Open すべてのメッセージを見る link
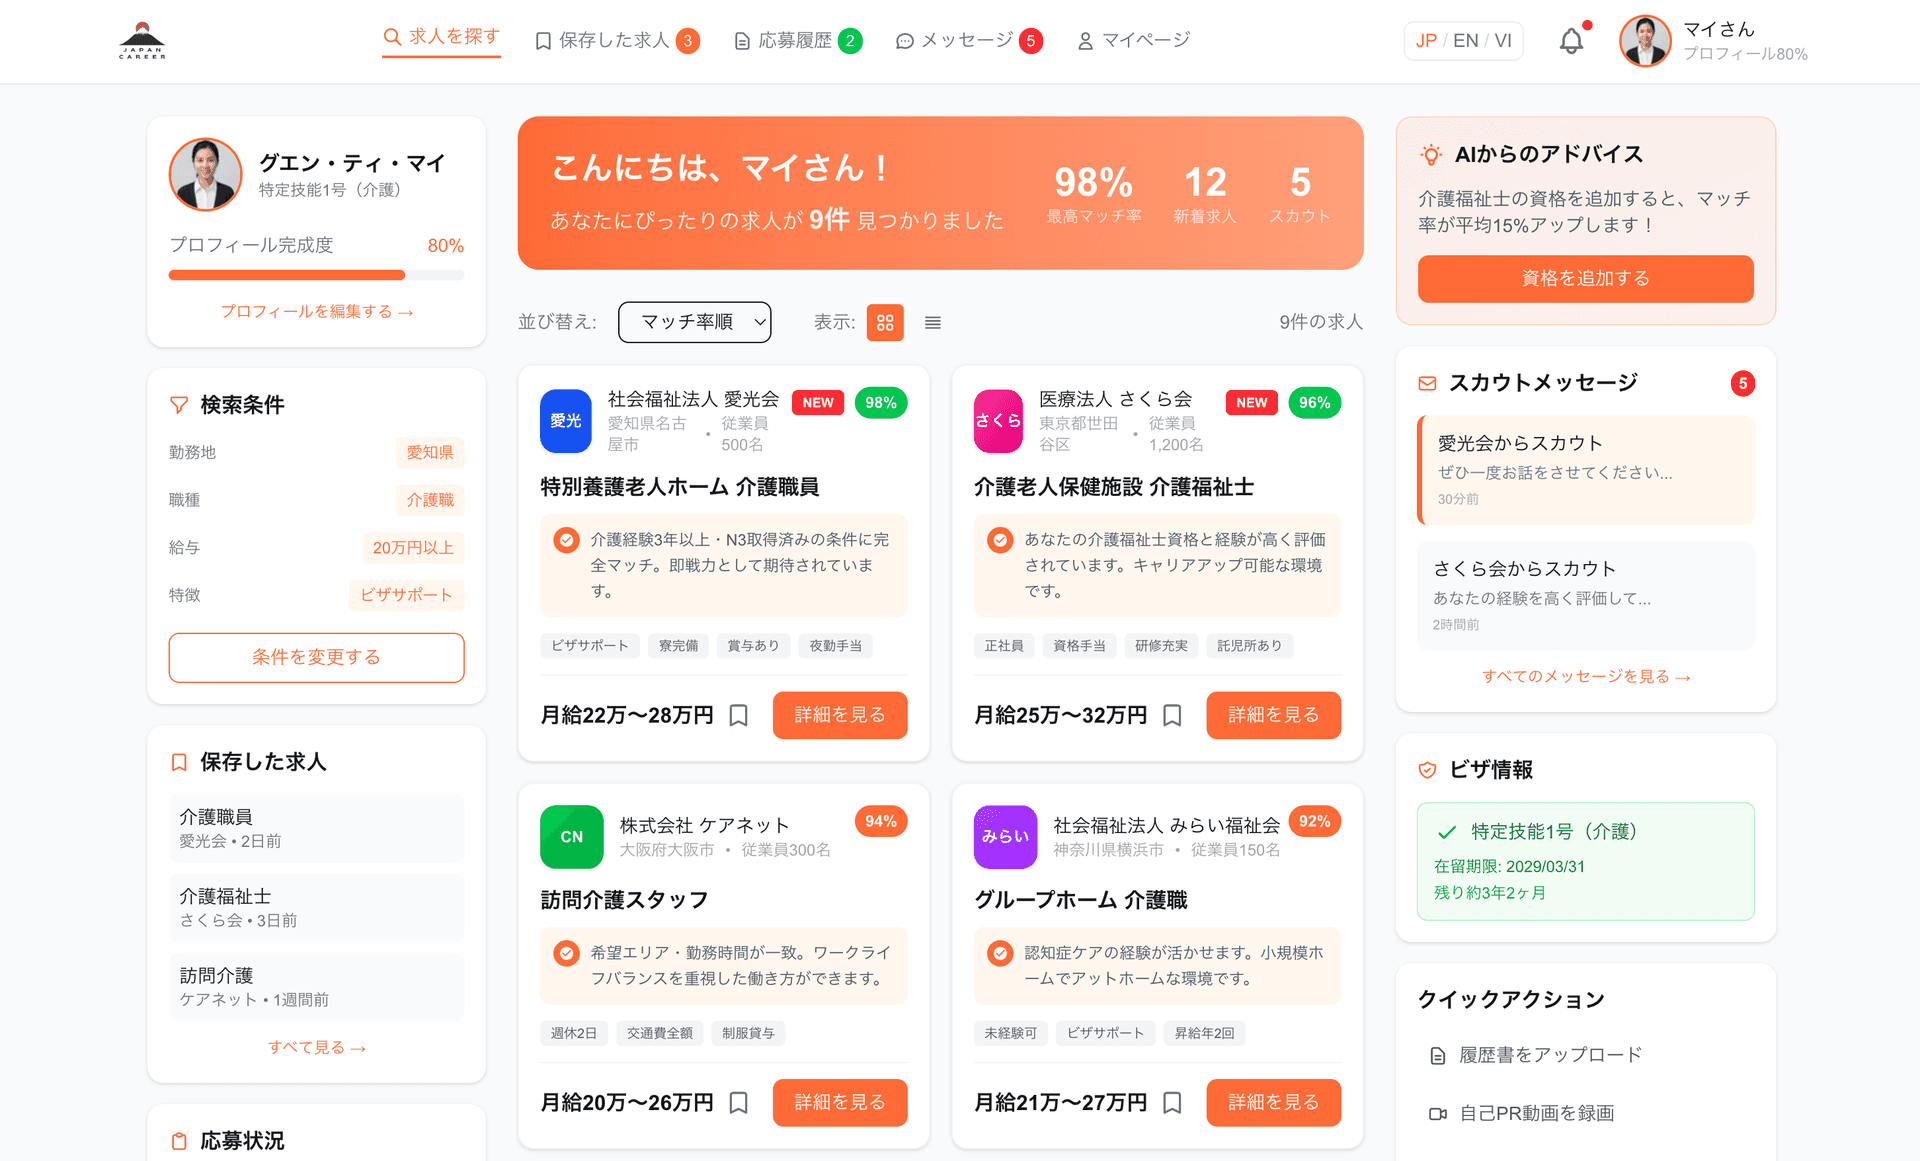1920x1161 pixels. [x=1585, y=676]
